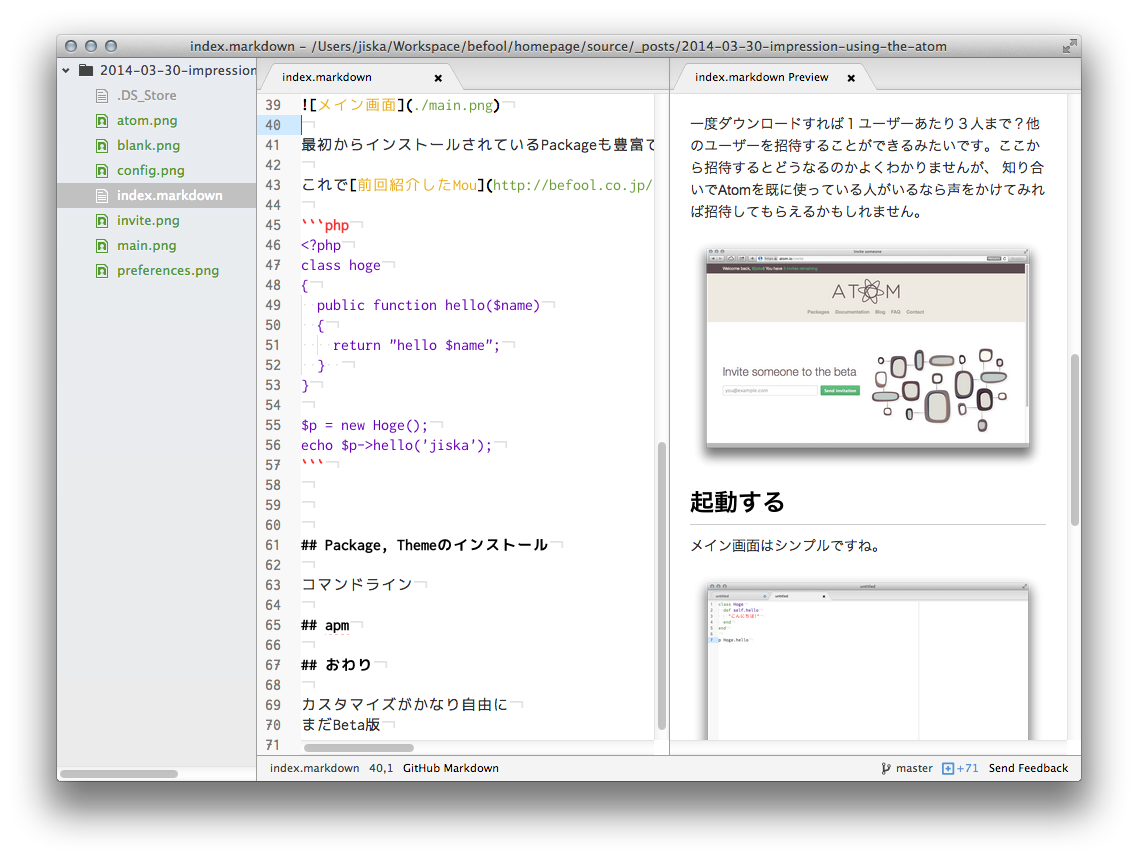Place cursor on 'class hoge' line
Viewport: 1138px width, 860px height.
[340, 265]
